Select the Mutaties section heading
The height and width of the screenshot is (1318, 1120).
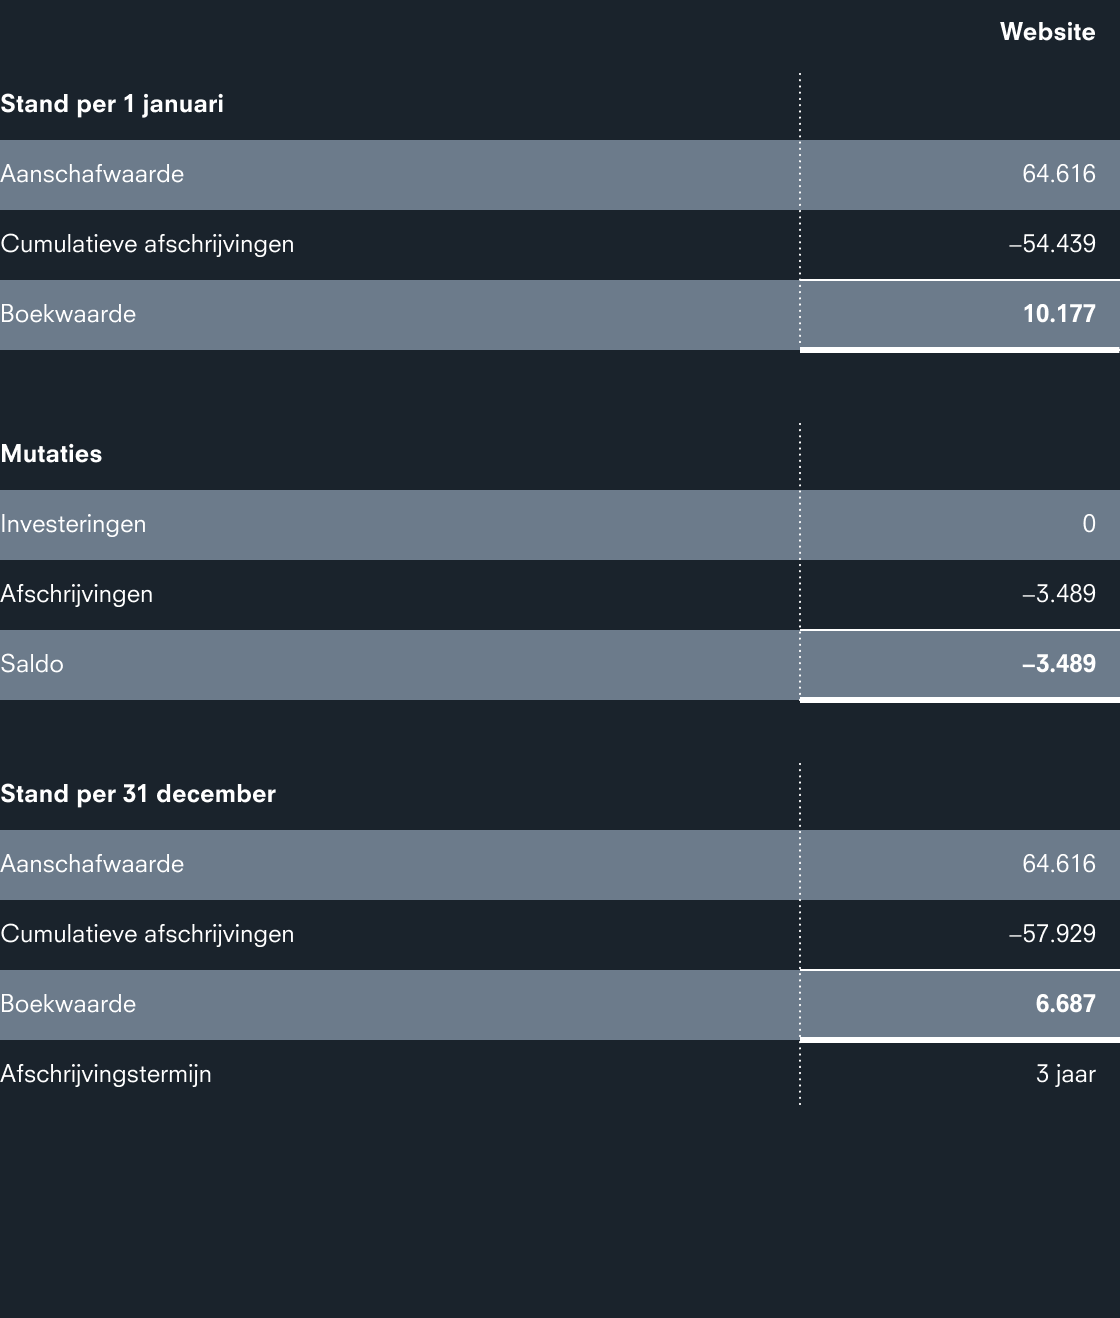point(52,454)
